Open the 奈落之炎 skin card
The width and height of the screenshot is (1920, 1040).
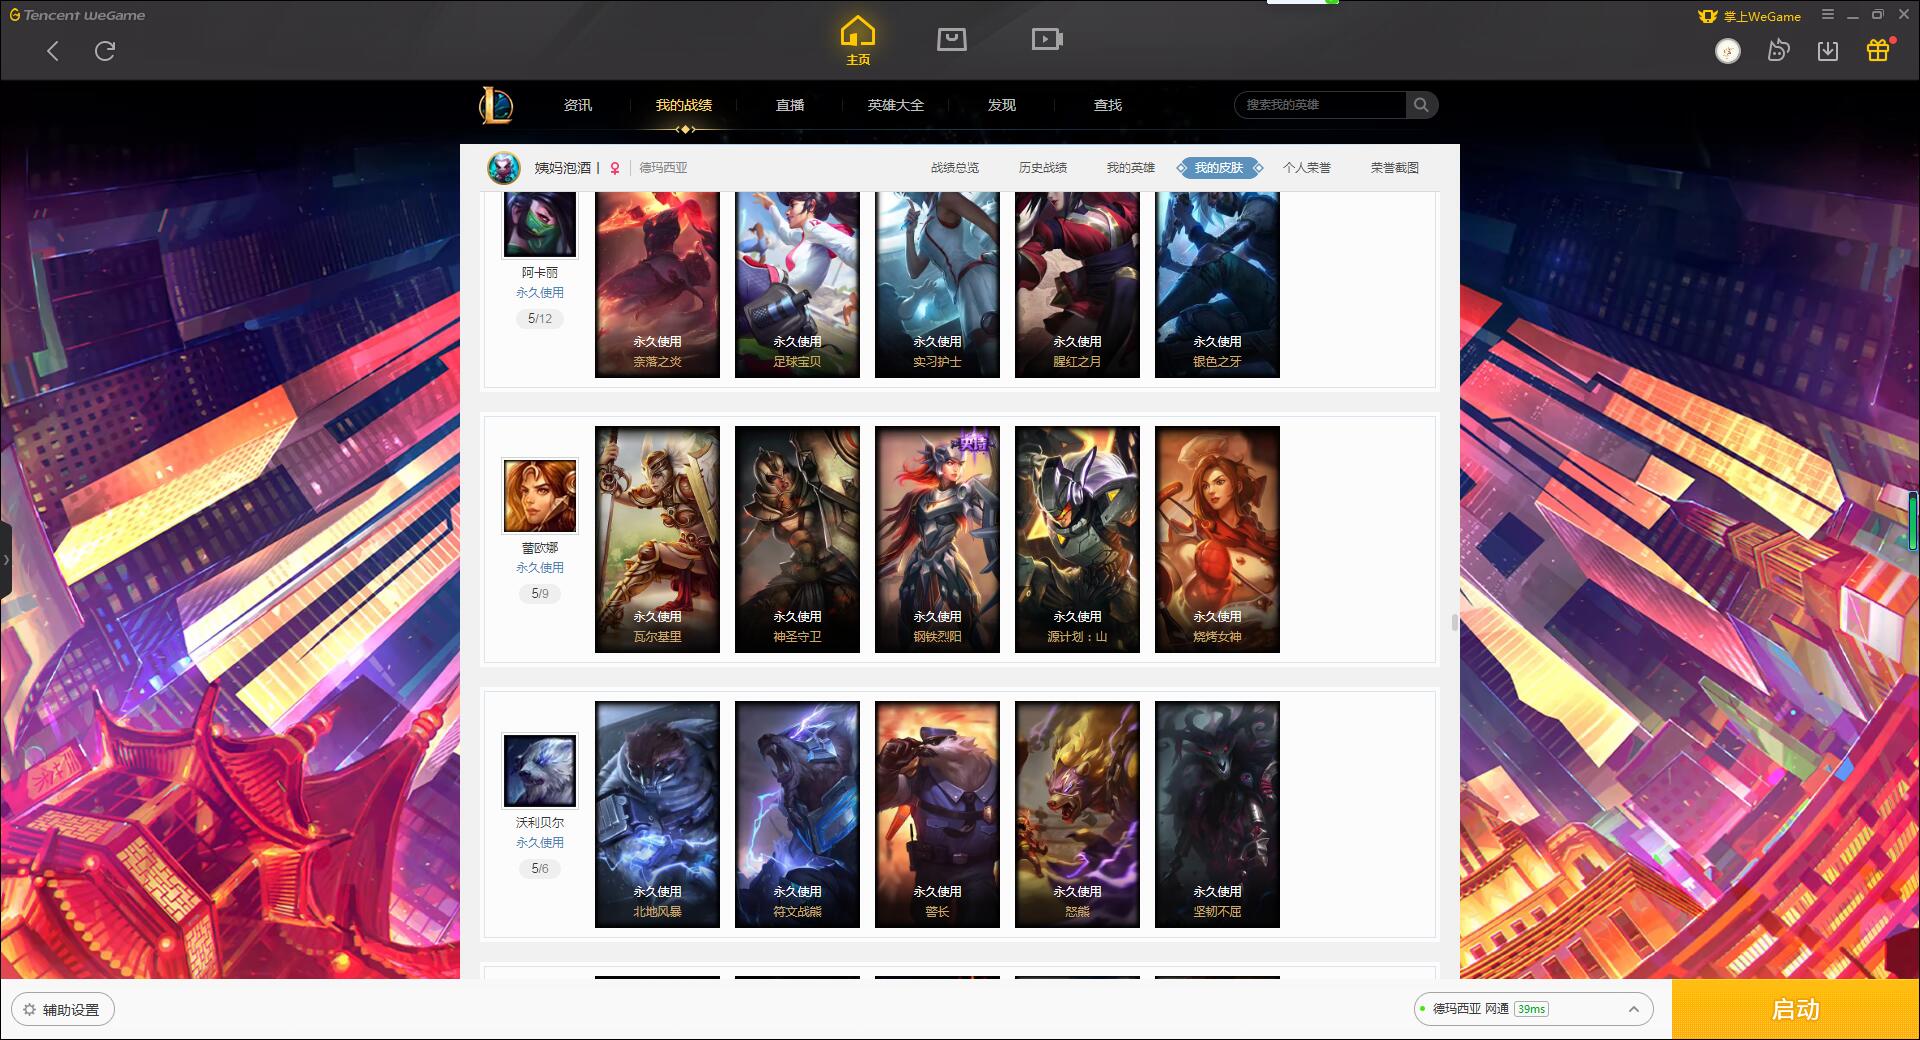point(657,284)
